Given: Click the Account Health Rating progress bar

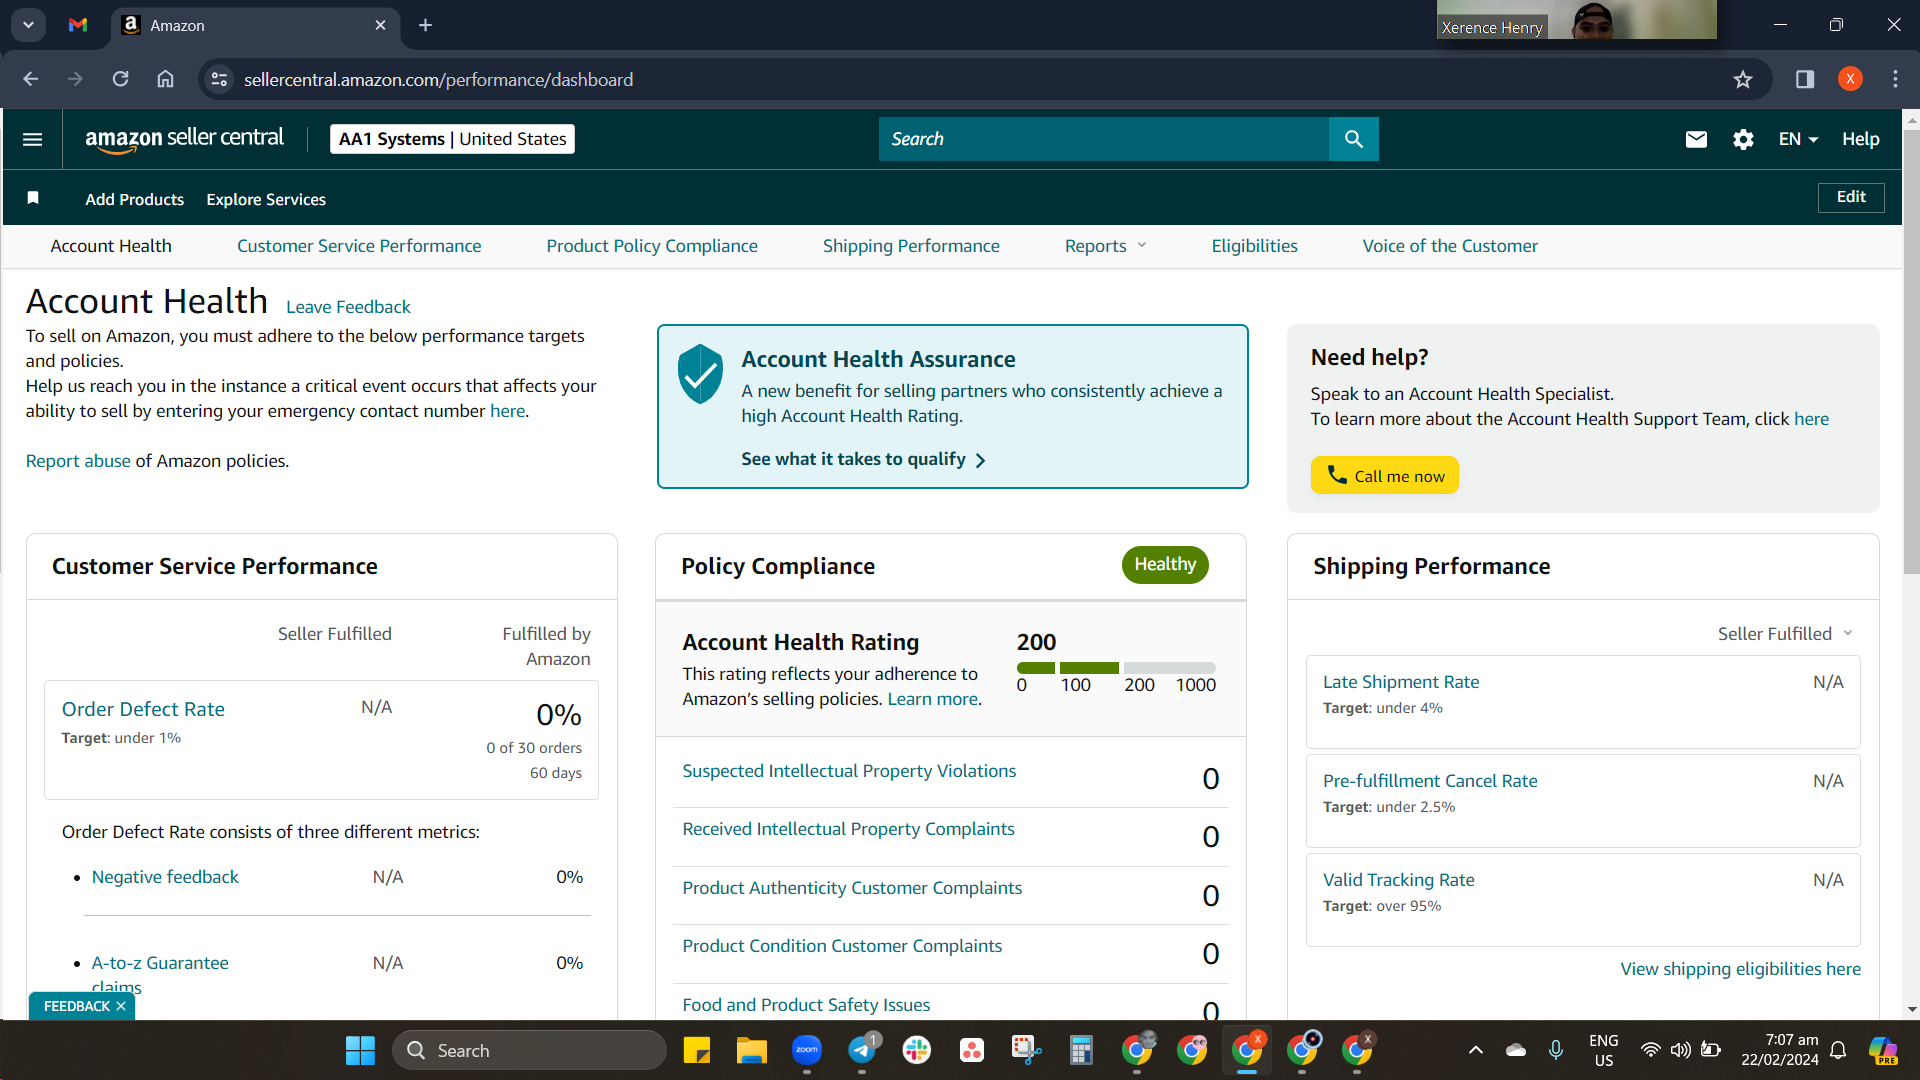Looking at the screenshot, I should [1116, 668].
